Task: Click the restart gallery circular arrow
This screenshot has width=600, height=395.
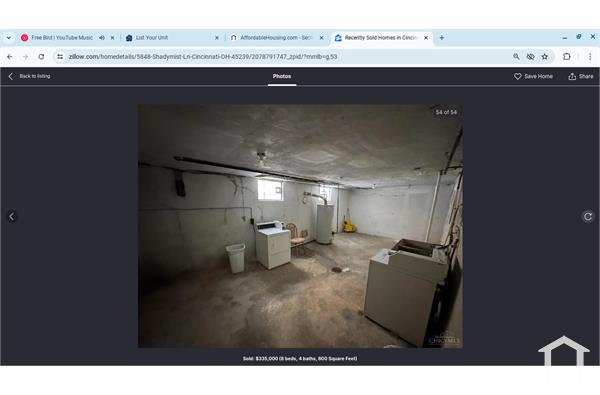Action: click(588, 216)
